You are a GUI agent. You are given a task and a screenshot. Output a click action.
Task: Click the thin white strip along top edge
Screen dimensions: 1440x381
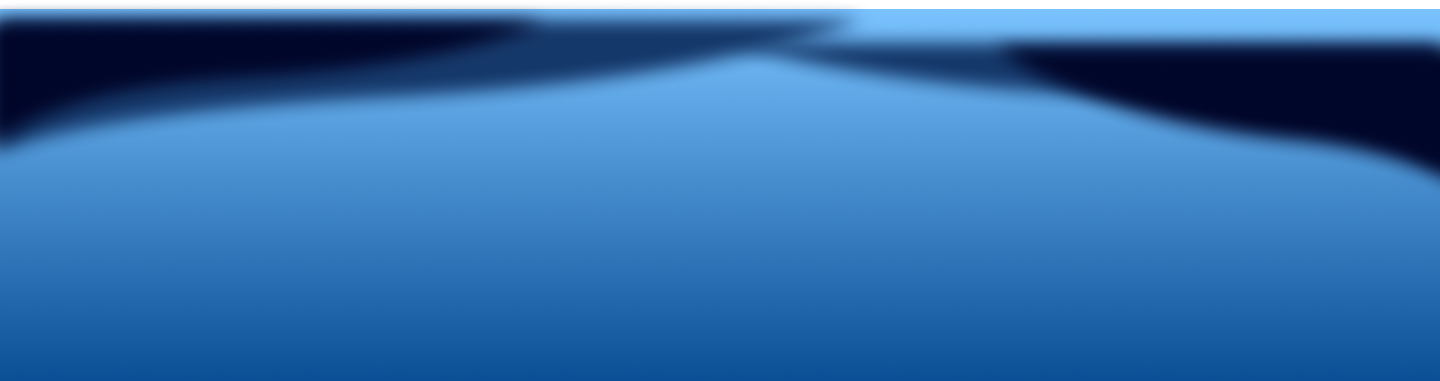(720, 4)
